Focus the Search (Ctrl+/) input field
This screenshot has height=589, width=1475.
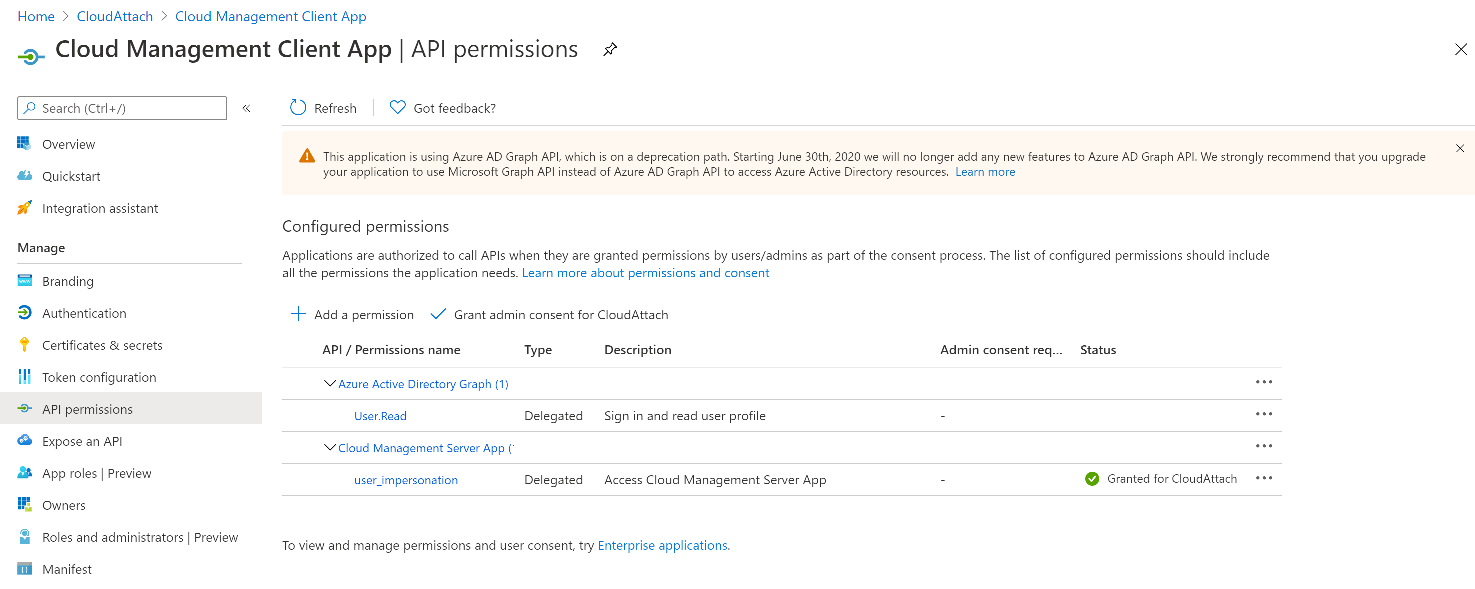pyautogui.click(x=122, y=108)
